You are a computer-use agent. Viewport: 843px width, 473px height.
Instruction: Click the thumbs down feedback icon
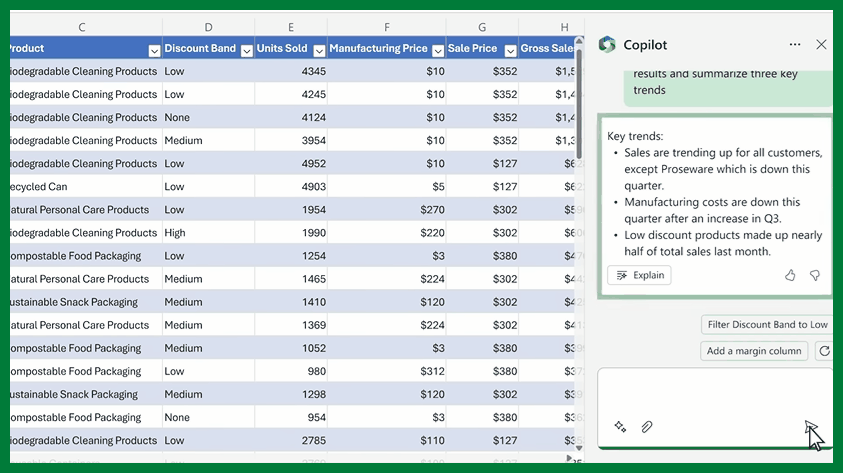[814, 275]
